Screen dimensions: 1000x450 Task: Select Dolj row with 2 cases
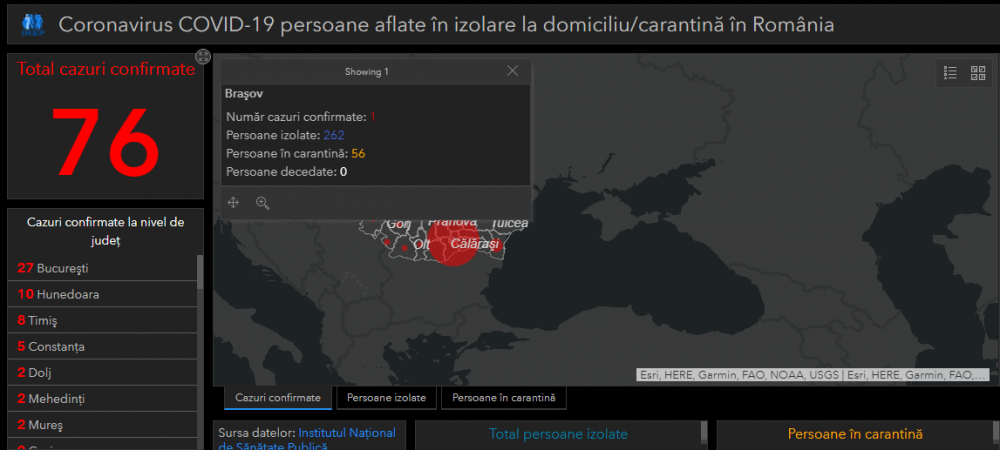tap(102, 373)
